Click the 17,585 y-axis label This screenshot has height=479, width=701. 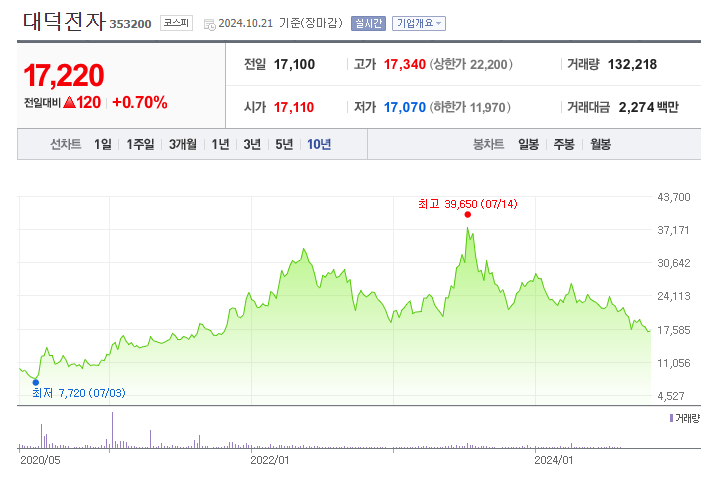[674, 330]
